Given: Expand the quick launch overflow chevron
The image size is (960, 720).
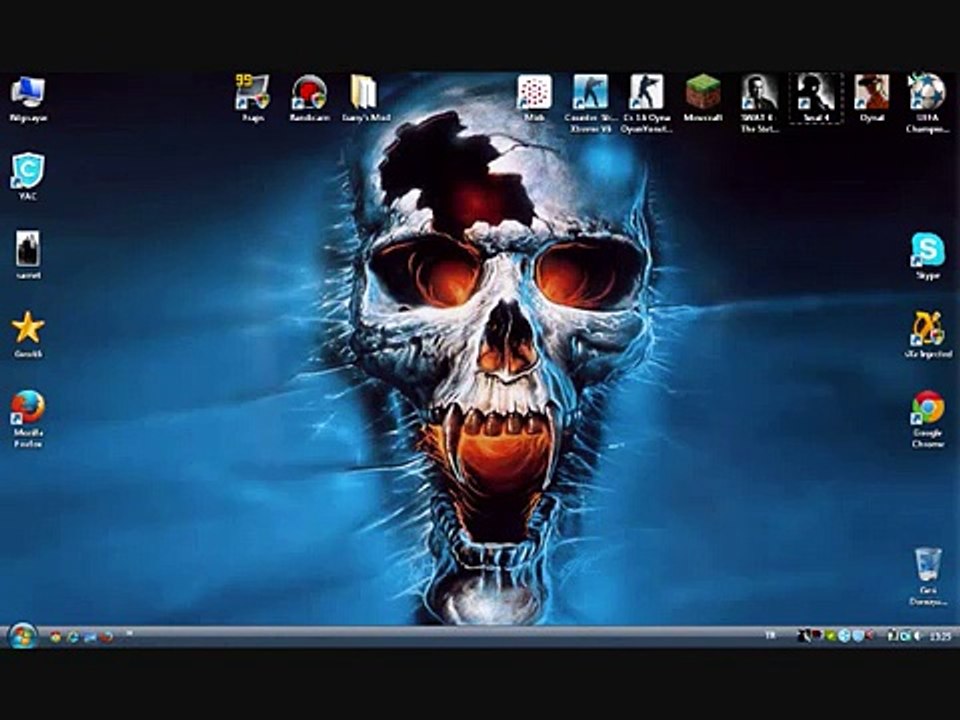Looking at the screenshot, I should click(x=129, y=633).
